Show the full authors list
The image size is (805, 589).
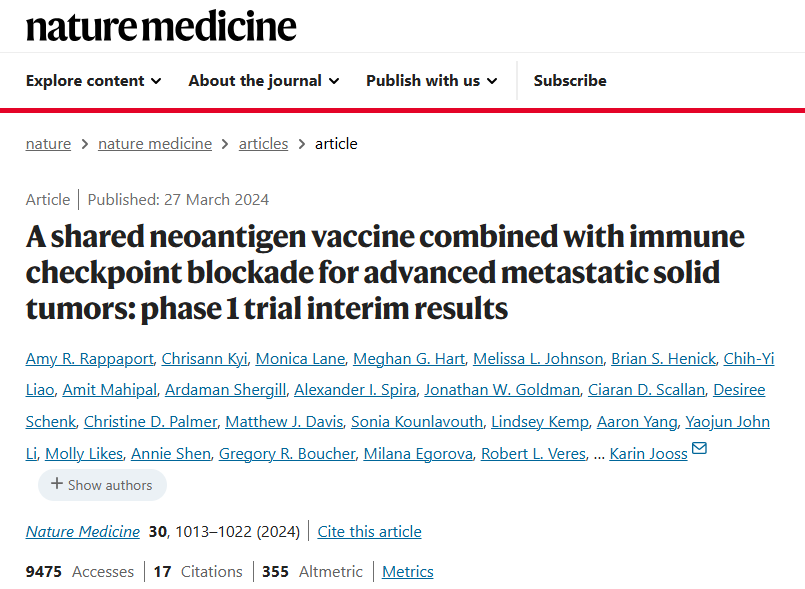(102, 485)
